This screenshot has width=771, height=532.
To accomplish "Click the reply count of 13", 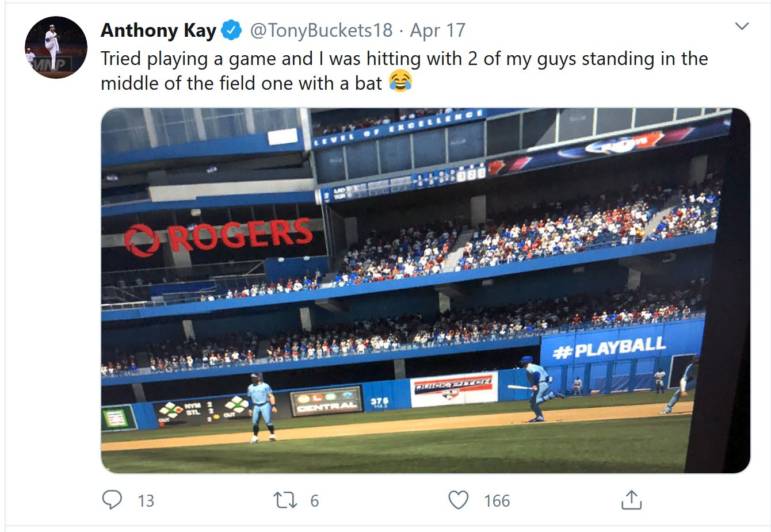I will [146, 501].
